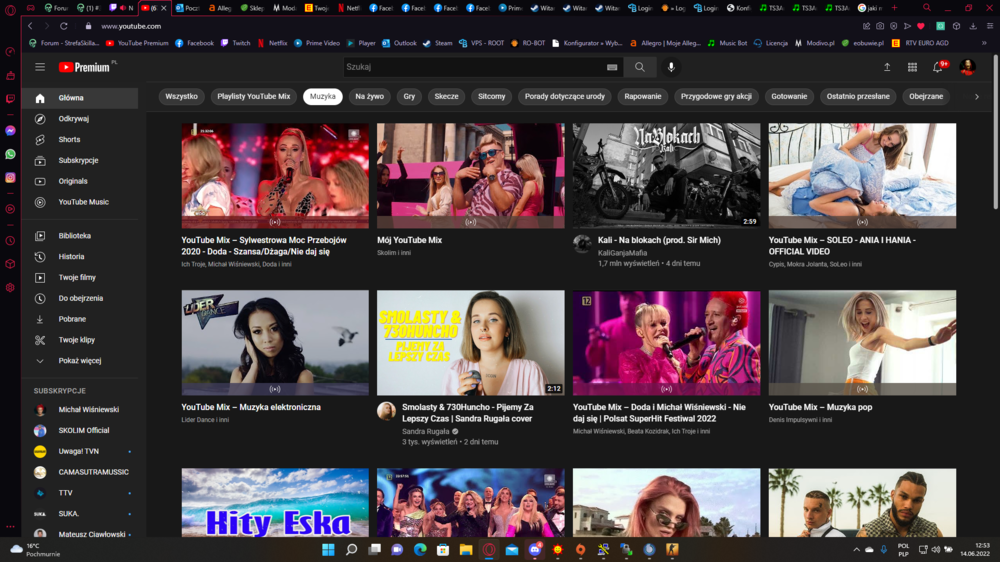Open Historia icon in sidebar

(40, 256)
